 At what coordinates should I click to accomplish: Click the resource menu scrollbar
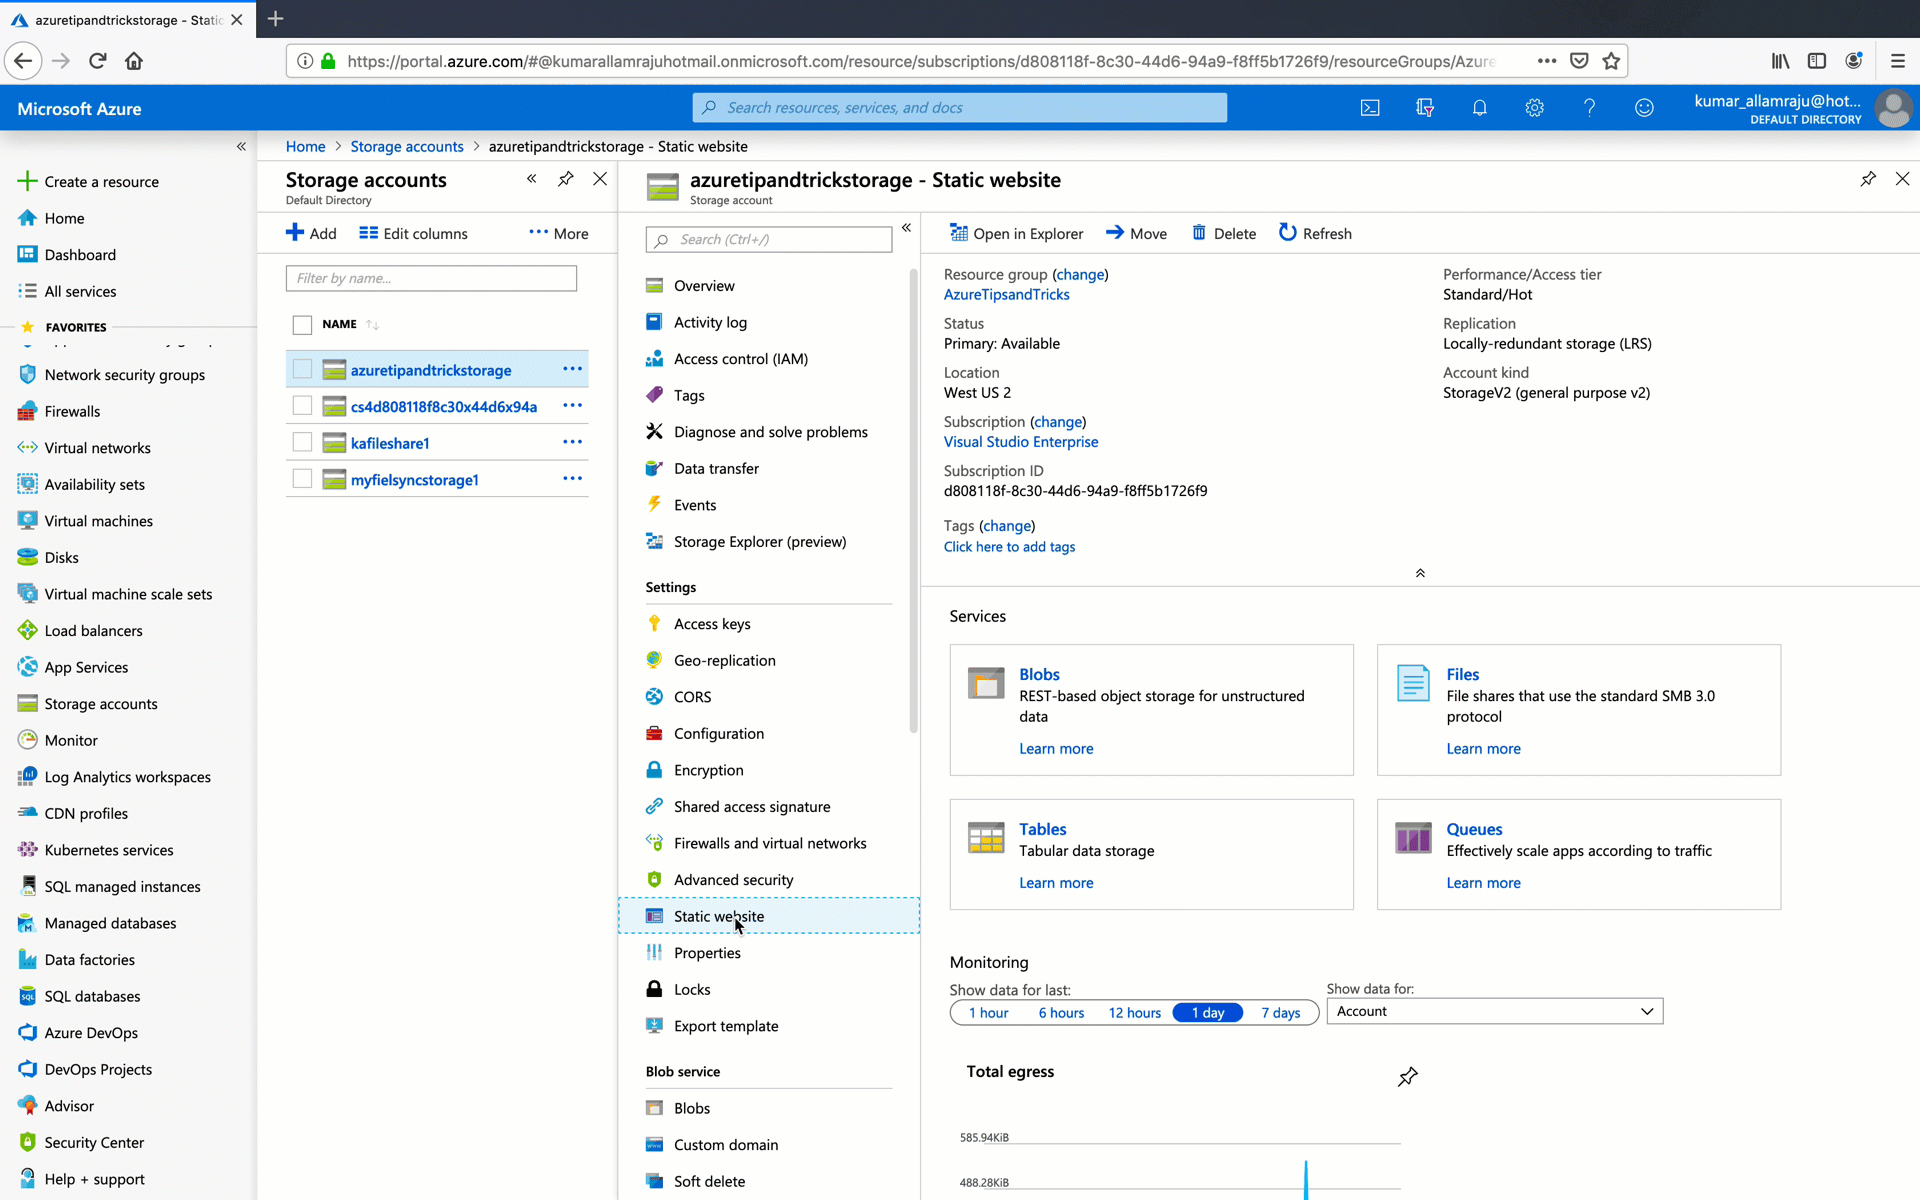point(913,500)
